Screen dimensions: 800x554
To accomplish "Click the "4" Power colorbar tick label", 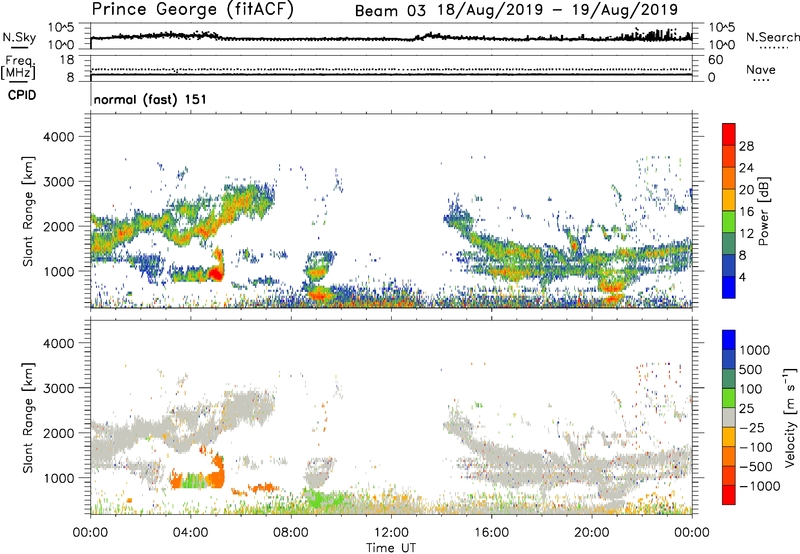I will (x=742, y=277).
